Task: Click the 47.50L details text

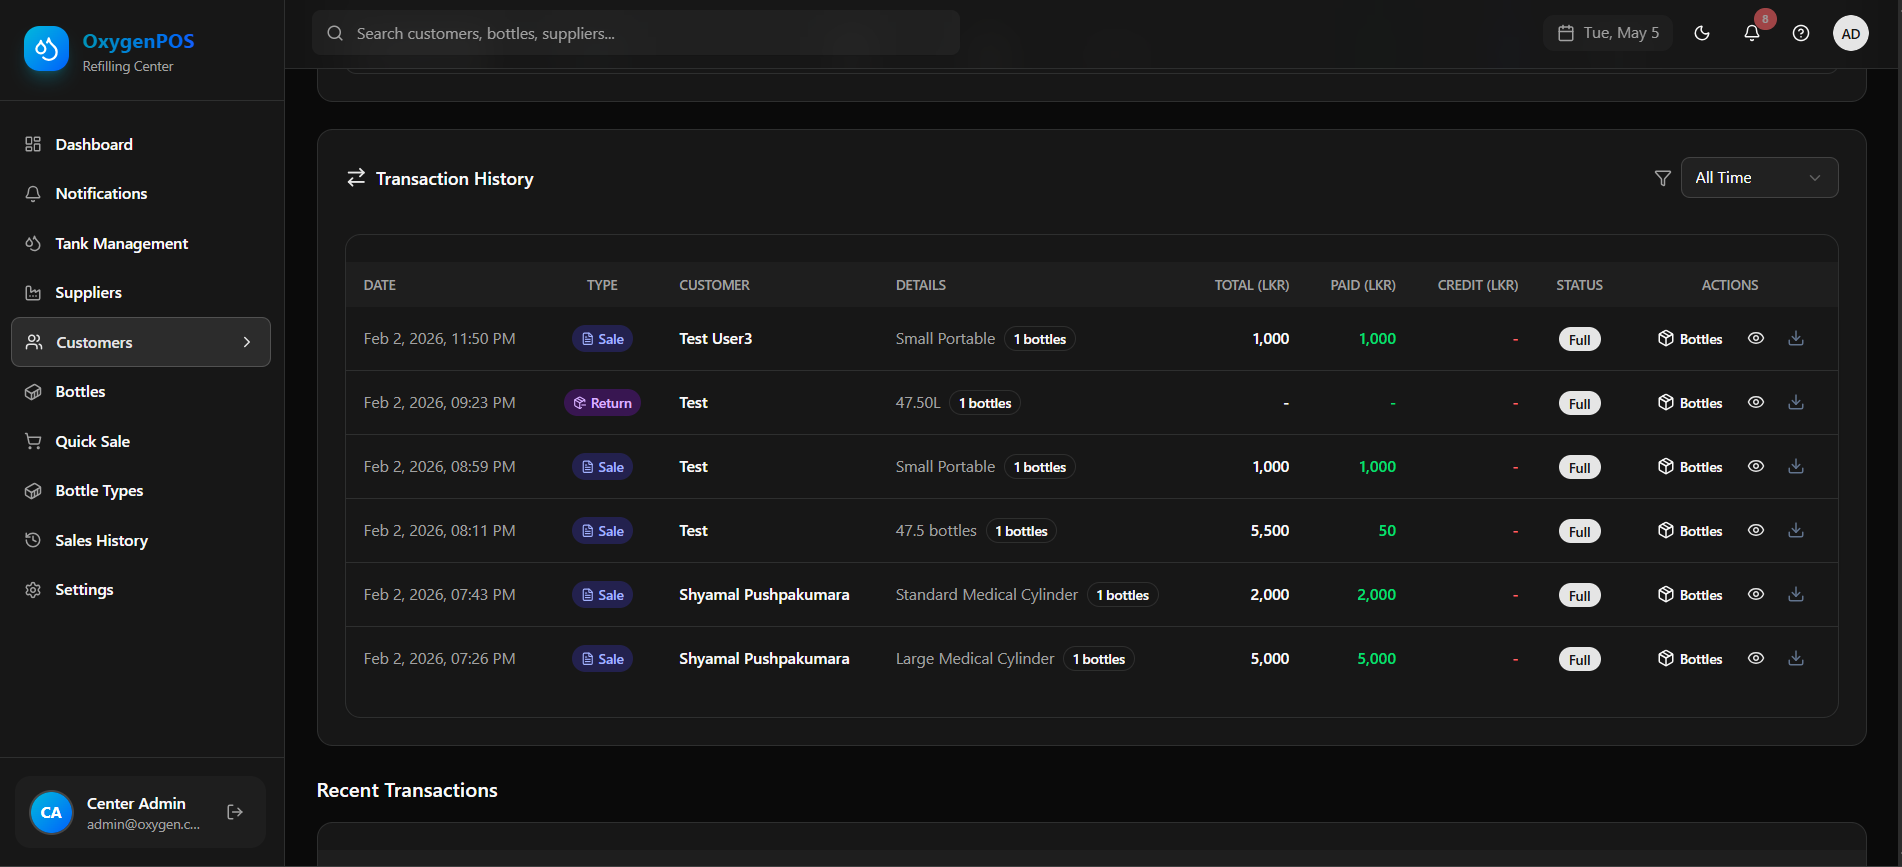Action: point(918,403)
